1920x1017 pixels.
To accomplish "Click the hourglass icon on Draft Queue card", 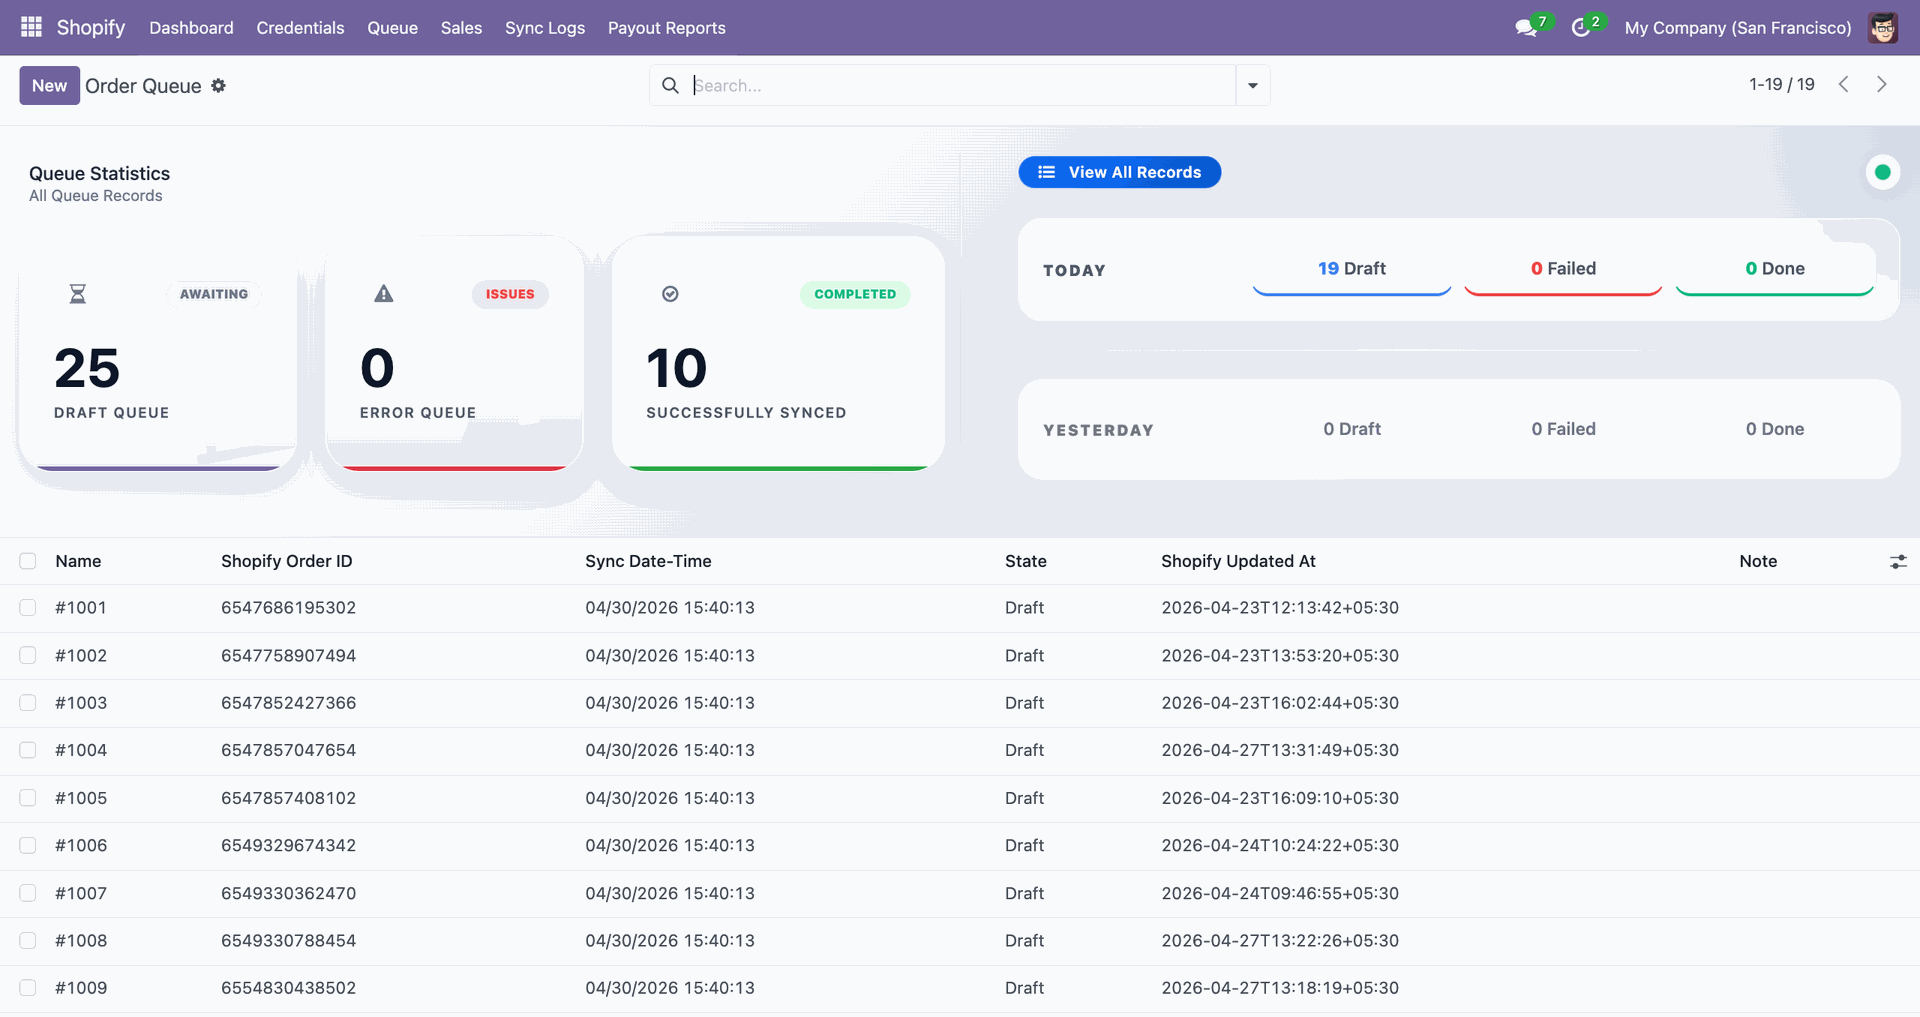I will coord(78,294).
